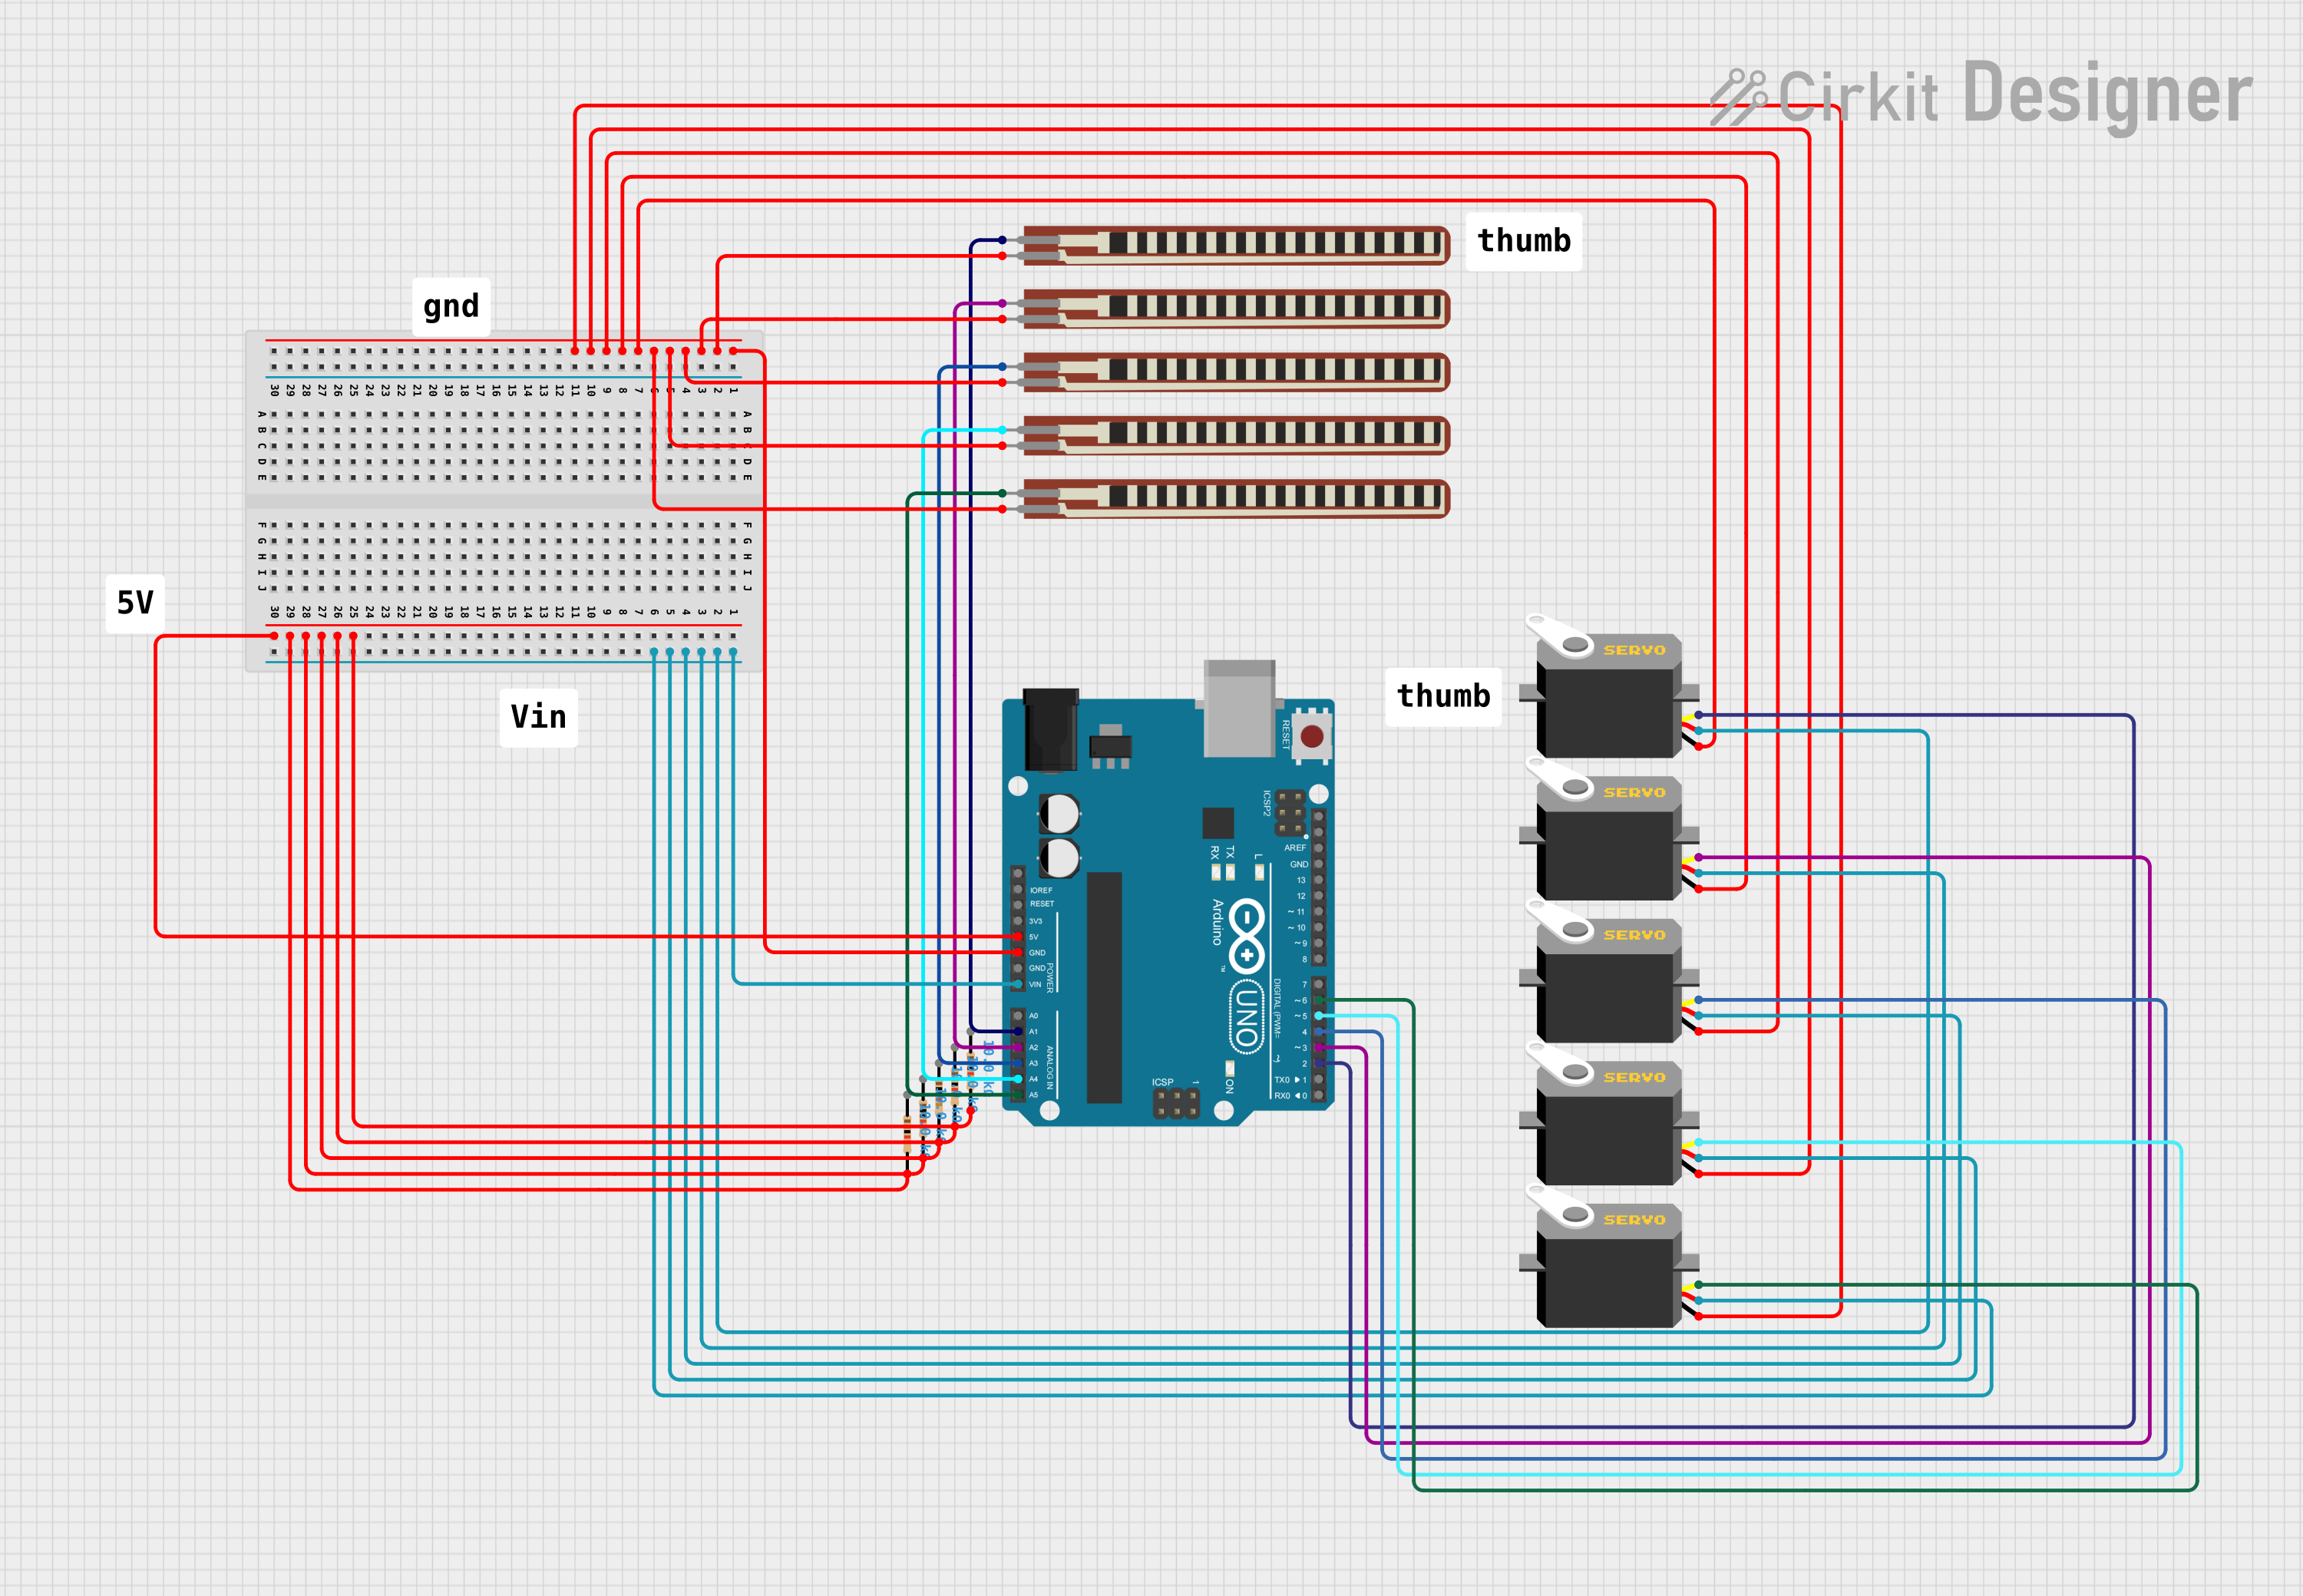The image size is (2303, 1596).
Task: Select the large ATmega chip on Arduino
Action: click(x=1104, y=987)
